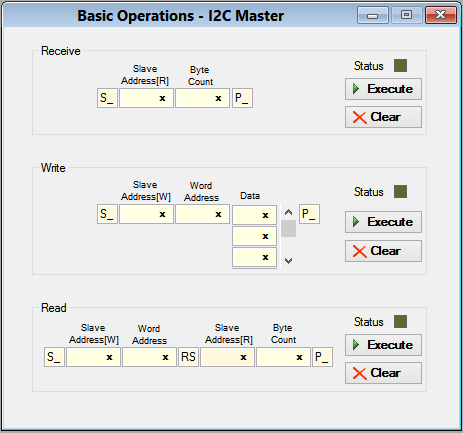Minimize the I2C Master window
The width and height of the screenshot is (463, 433).
click(373, 15)
